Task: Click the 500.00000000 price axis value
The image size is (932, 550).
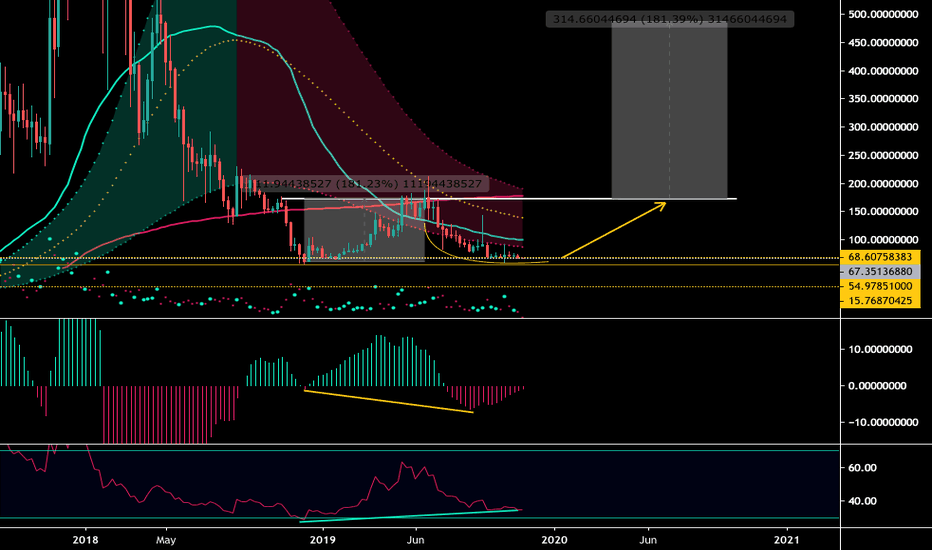Action: pyautogui.click(x=883, y=14)
